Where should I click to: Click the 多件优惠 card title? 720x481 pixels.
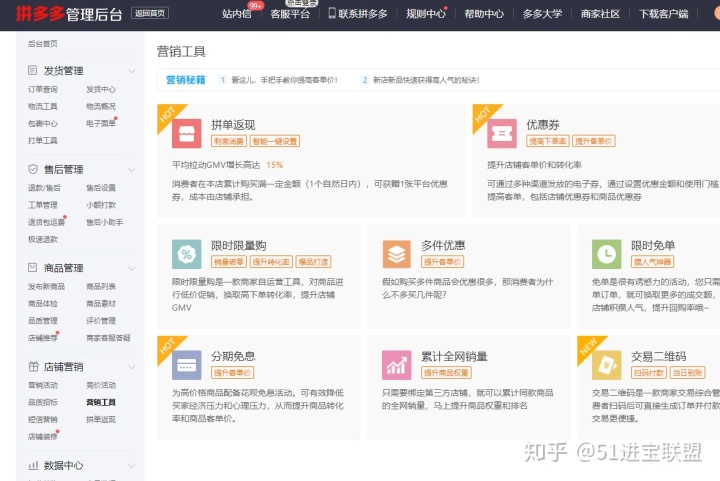443,246
